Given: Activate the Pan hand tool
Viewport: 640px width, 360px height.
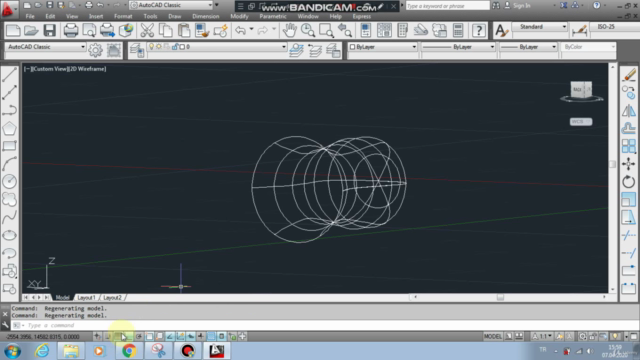Looking at the screenshot, I should tap(289, 31).
